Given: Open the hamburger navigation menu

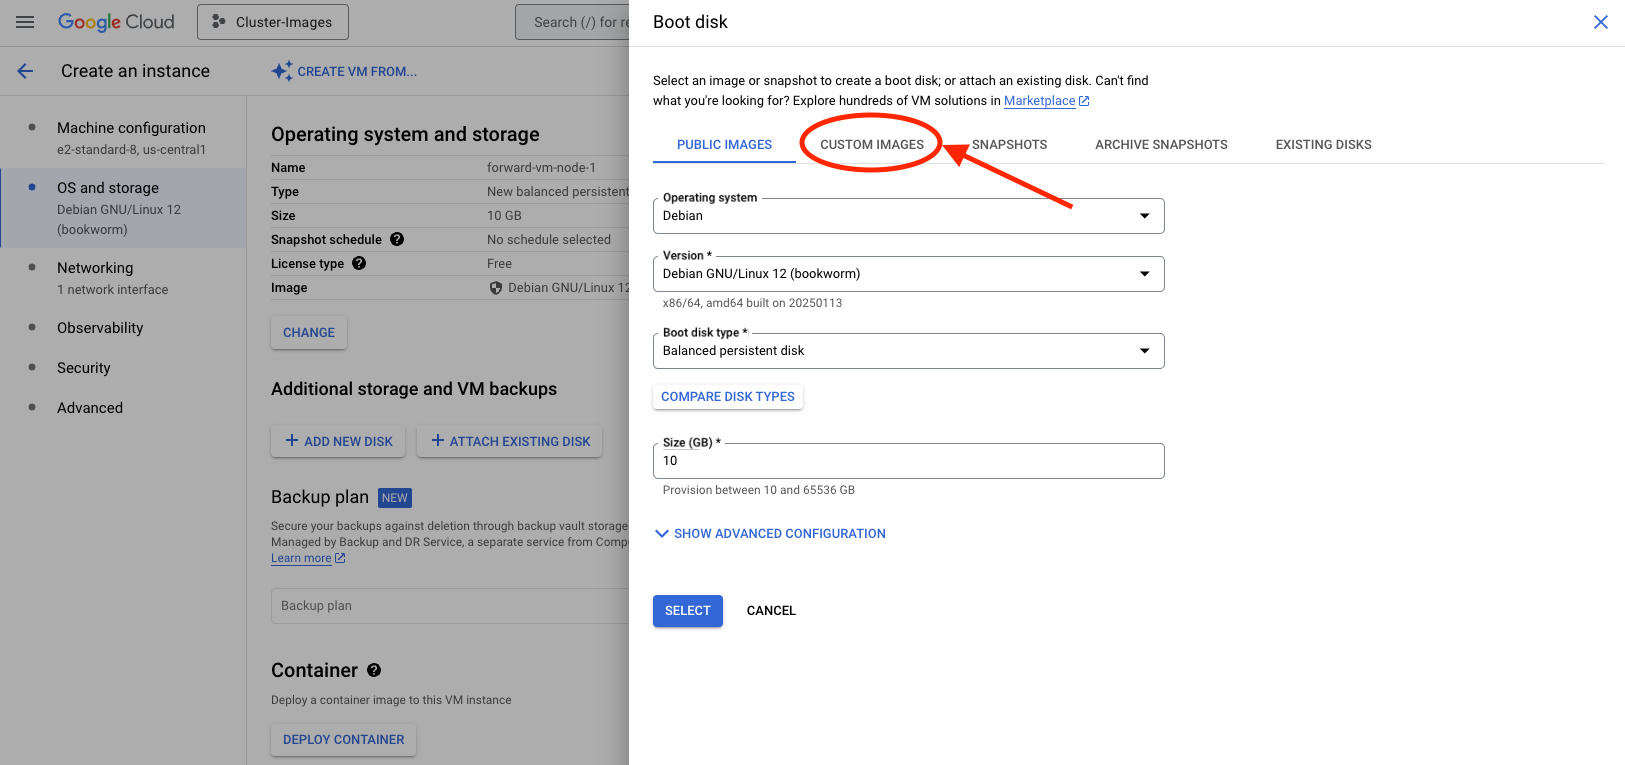Looking at the screenshot, I should click(x=25, y=22).
